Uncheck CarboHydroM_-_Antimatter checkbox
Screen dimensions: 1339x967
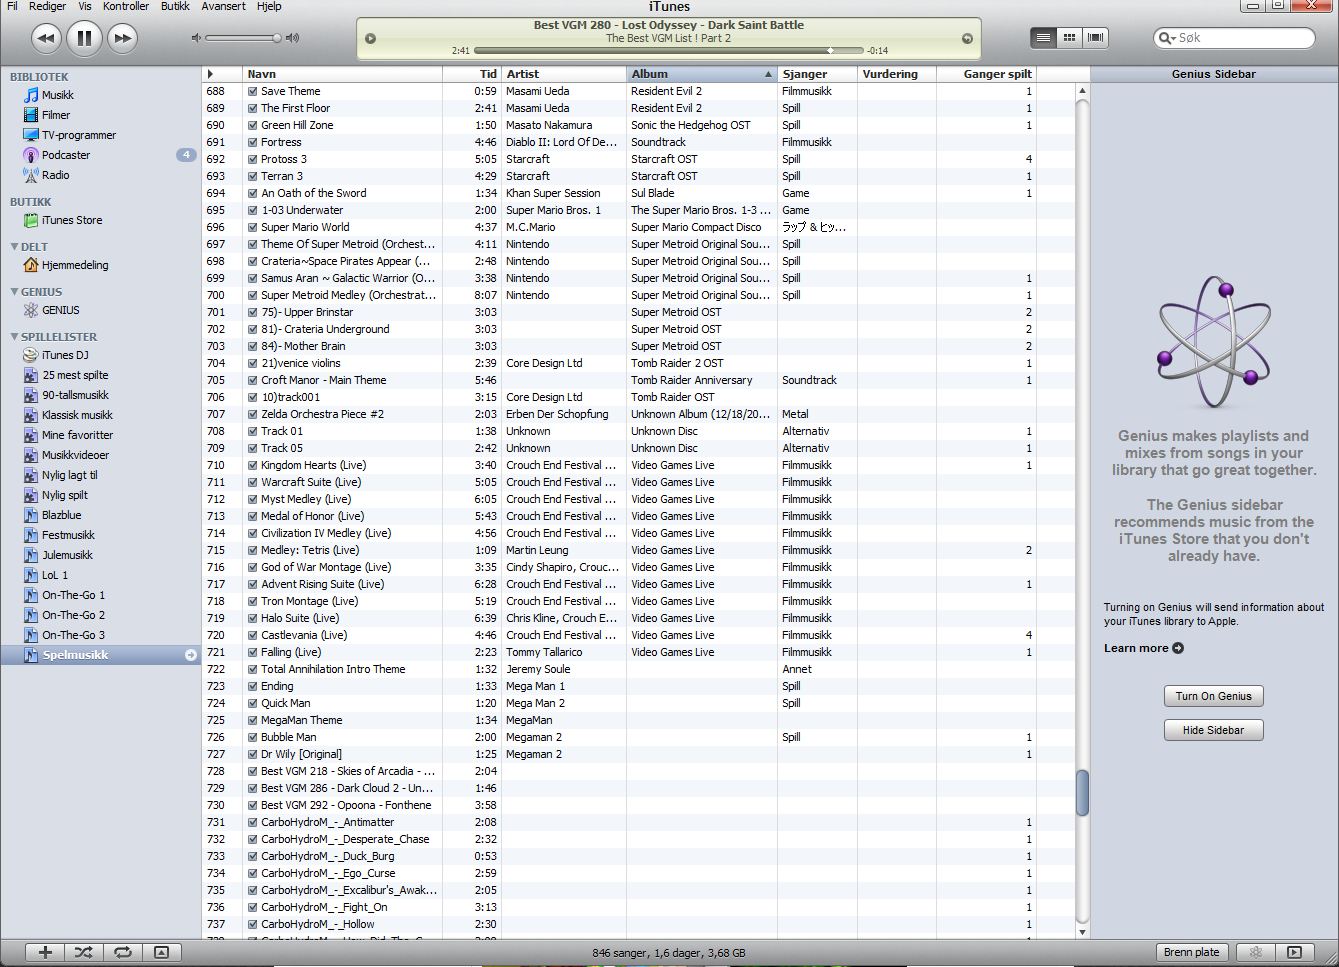point(253,822)
